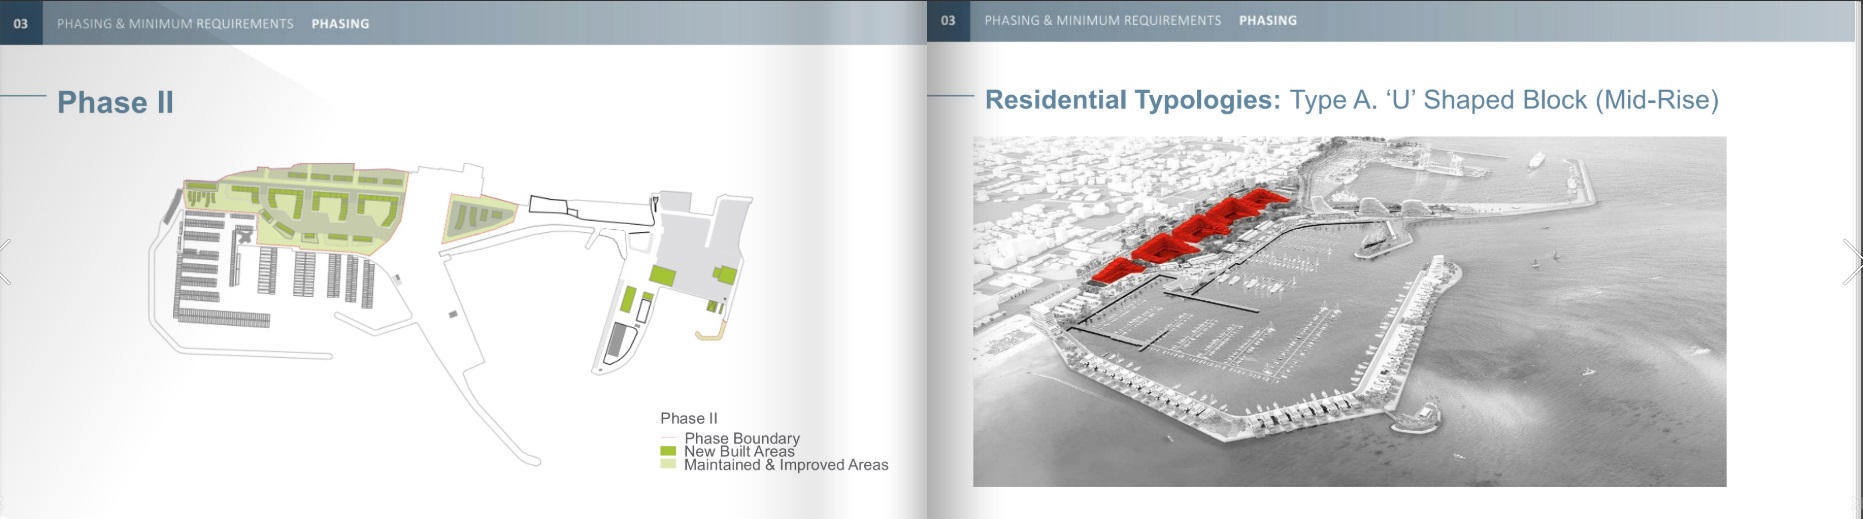Click the Maintained & Improved Areas legend label
Image resolution: width=1863 pixels, height=519 pixels.
click(786, 465)
